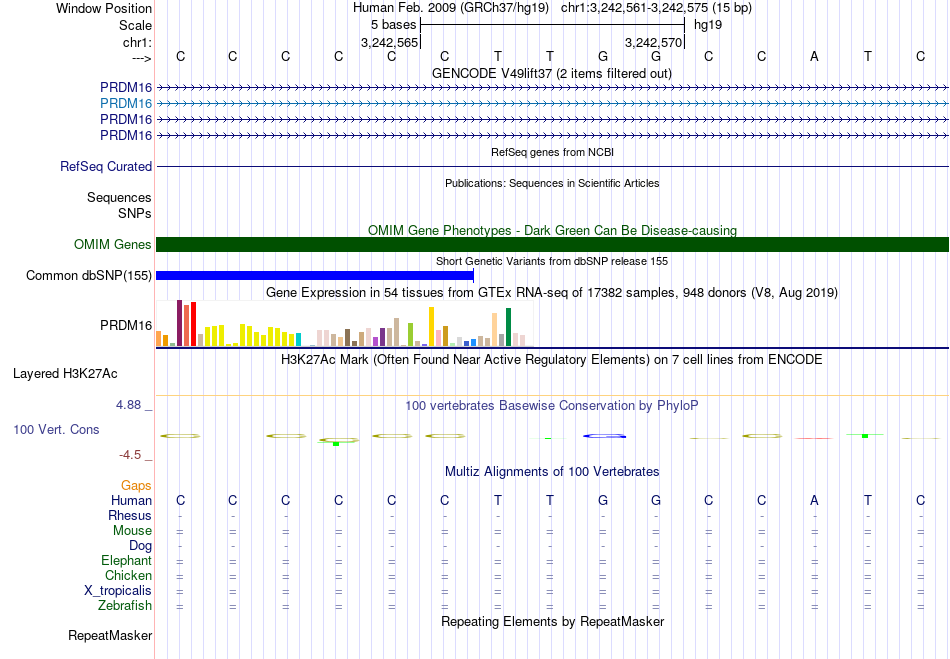Viewport: 950px width, 659px height.
Task: Select the Mouse alignment row label
Action: (x=132, y=531)
